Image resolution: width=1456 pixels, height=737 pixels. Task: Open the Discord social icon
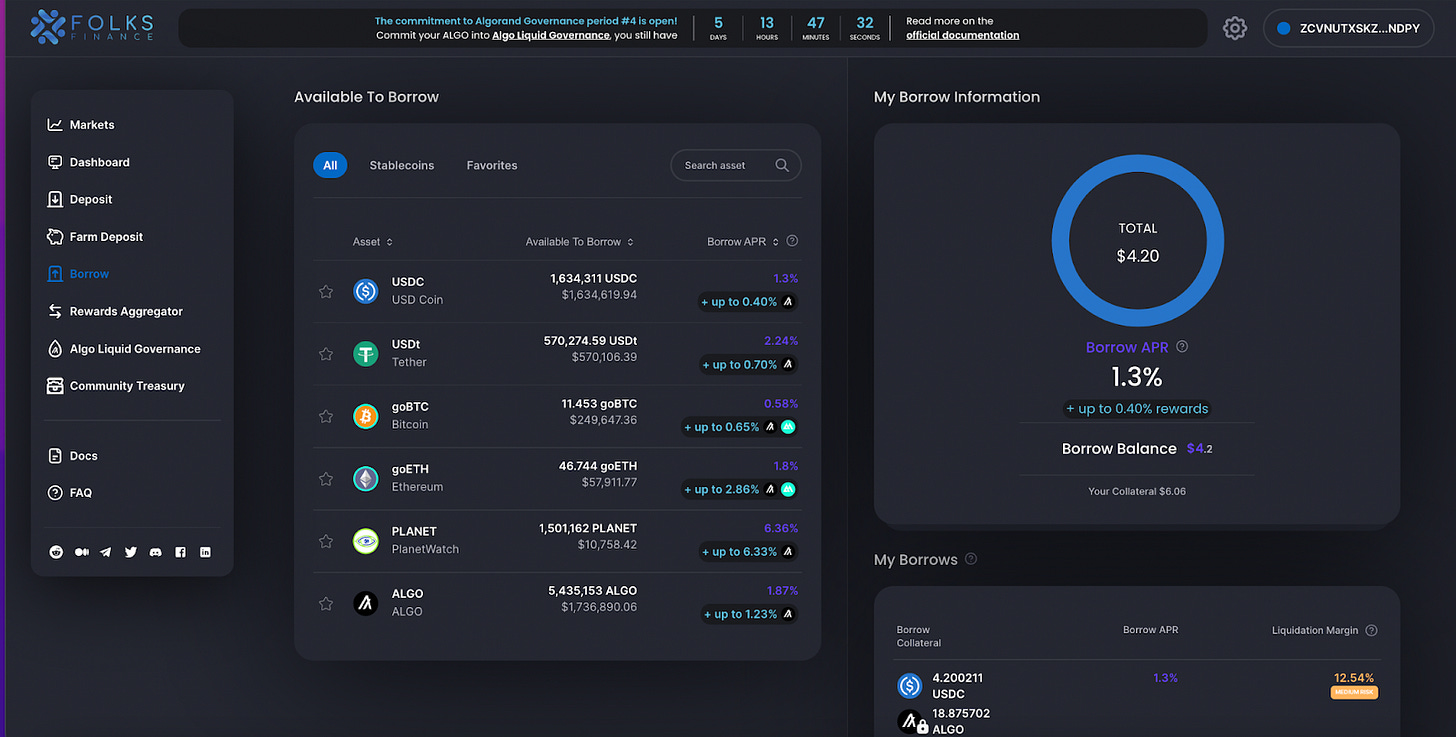156,552
